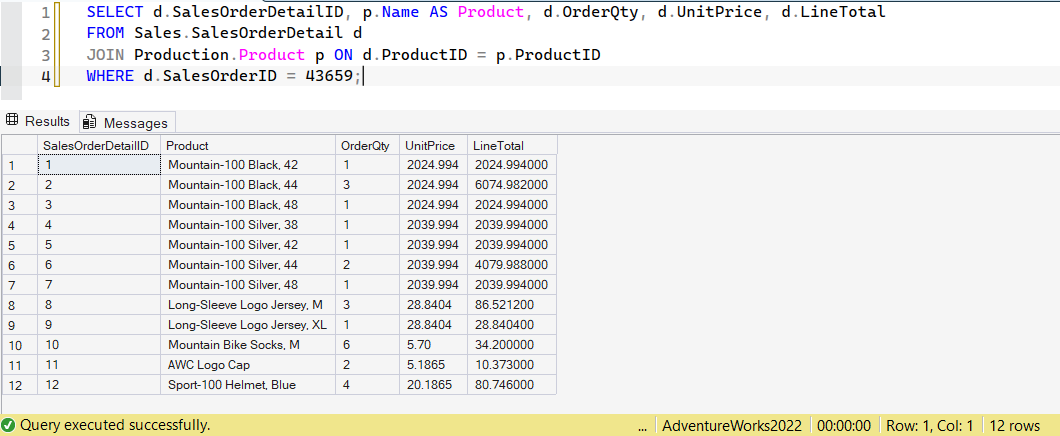Image resolution: width=1060 pixels, height=436 pixels.
Task: Select row header 12 in results
Action: click(20, 385)
